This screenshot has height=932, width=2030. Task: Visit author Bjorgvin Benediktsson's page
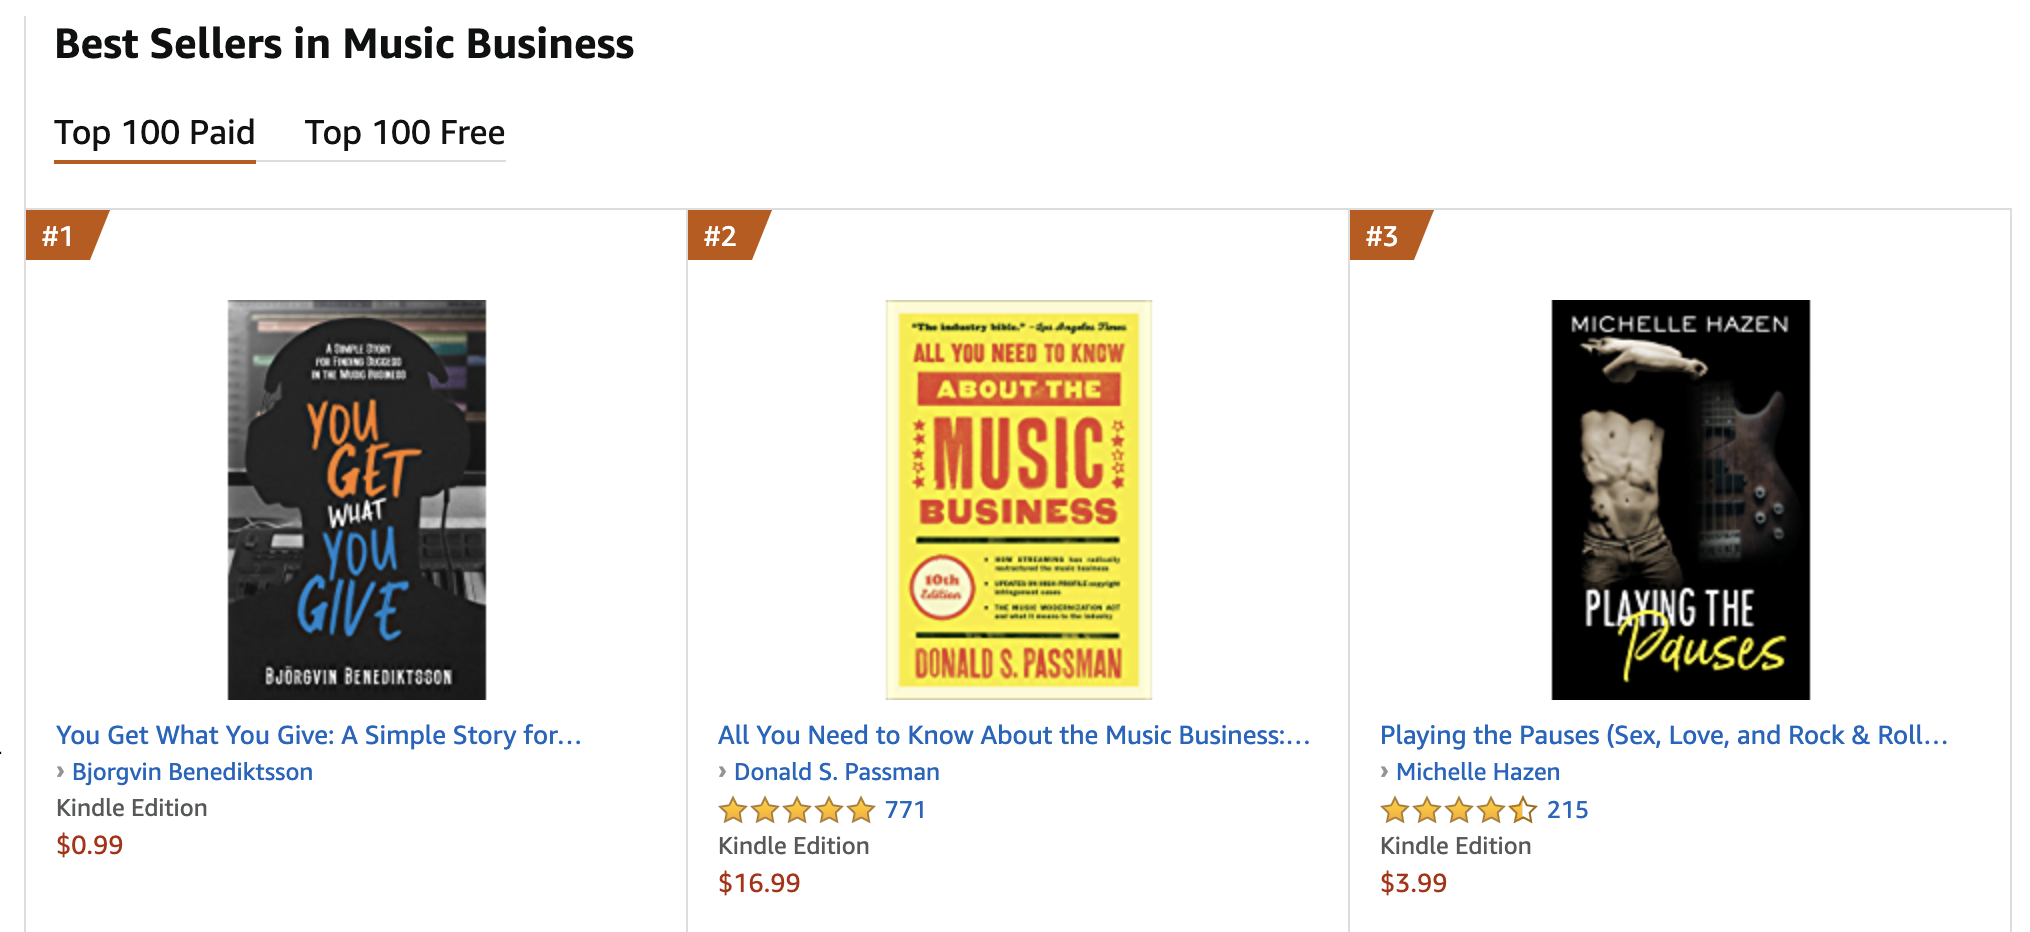pyautogui.click(x=192, y=772)
